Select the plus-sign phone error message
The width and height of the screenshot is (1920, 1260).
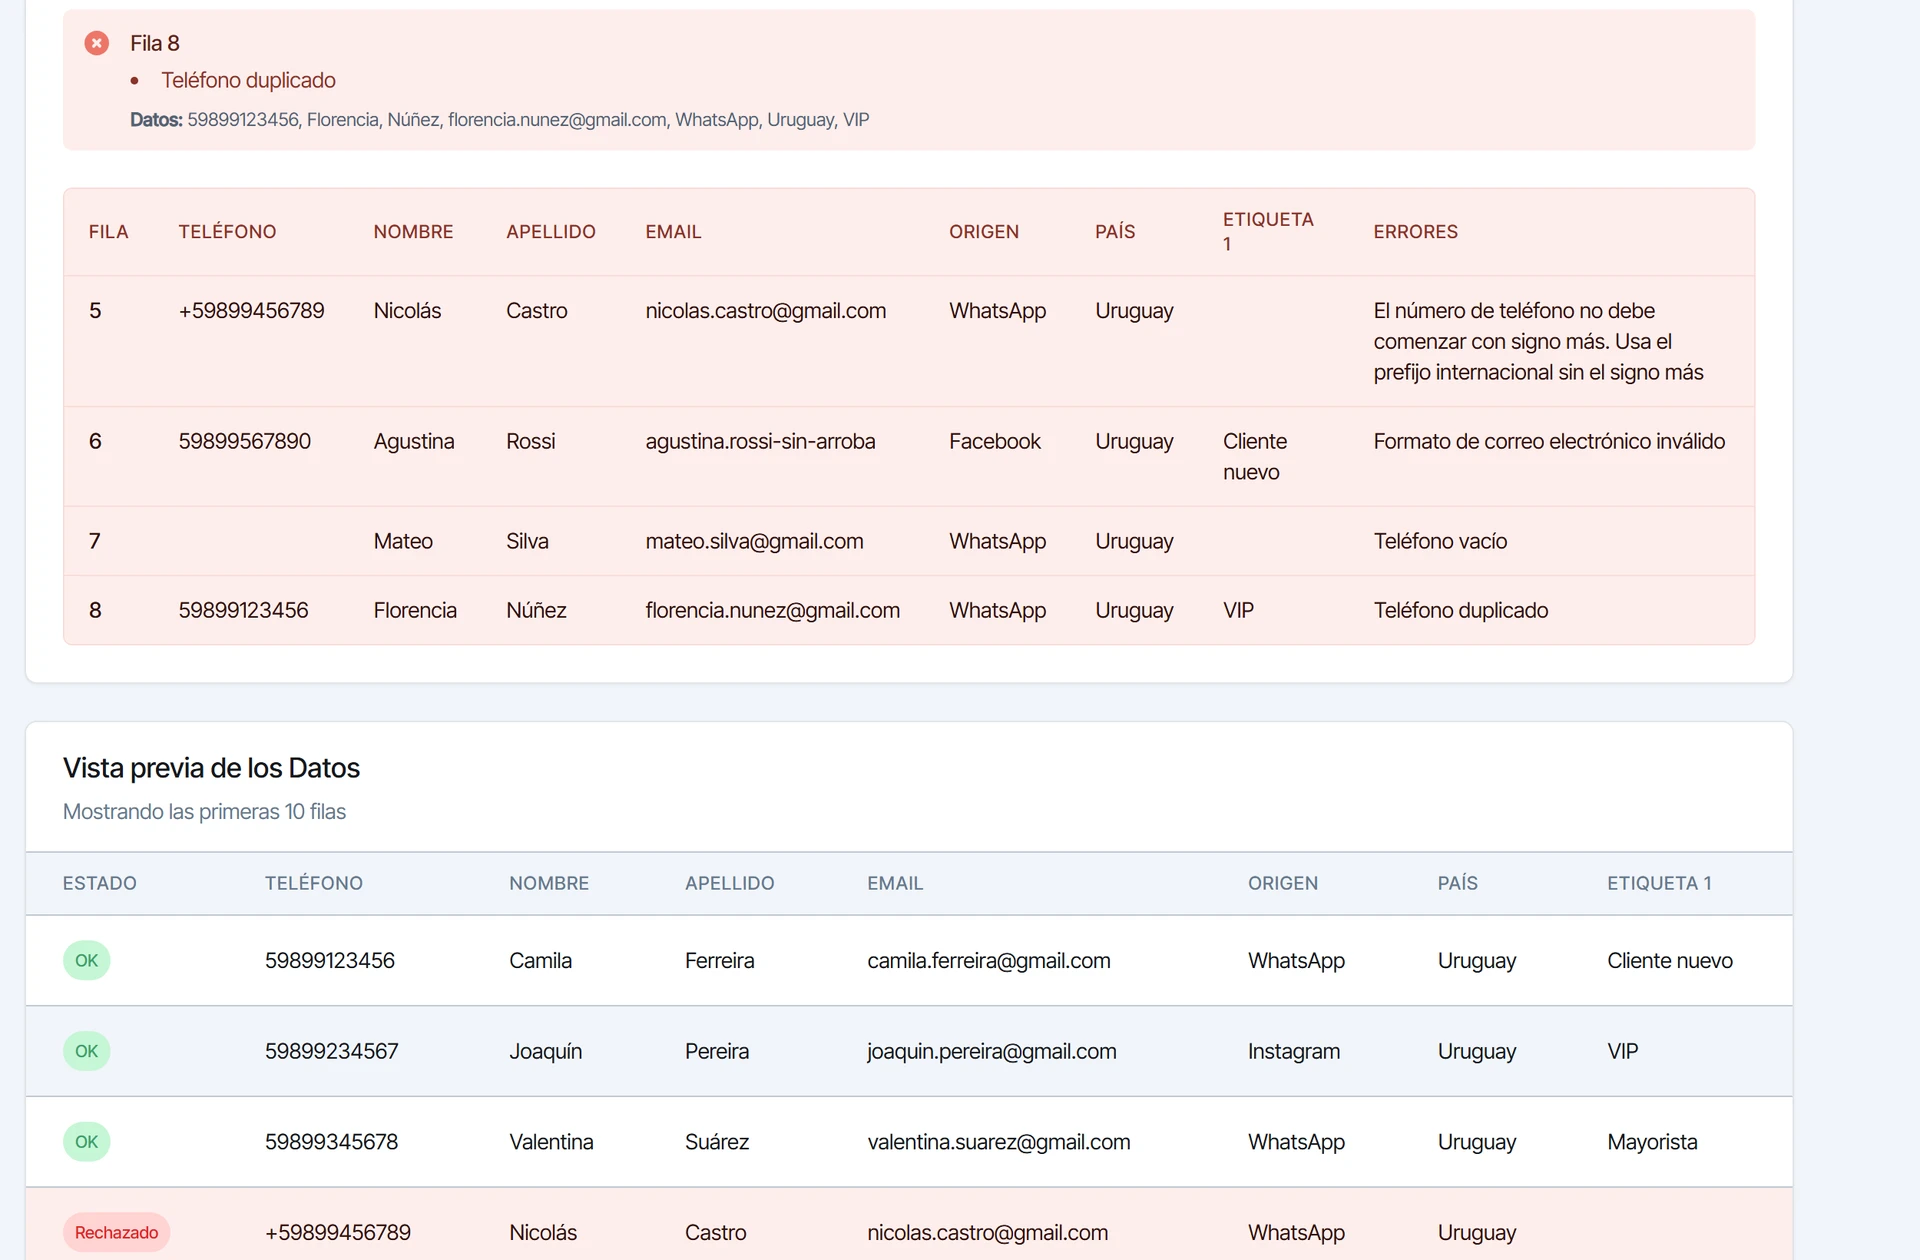point(1538,342)
